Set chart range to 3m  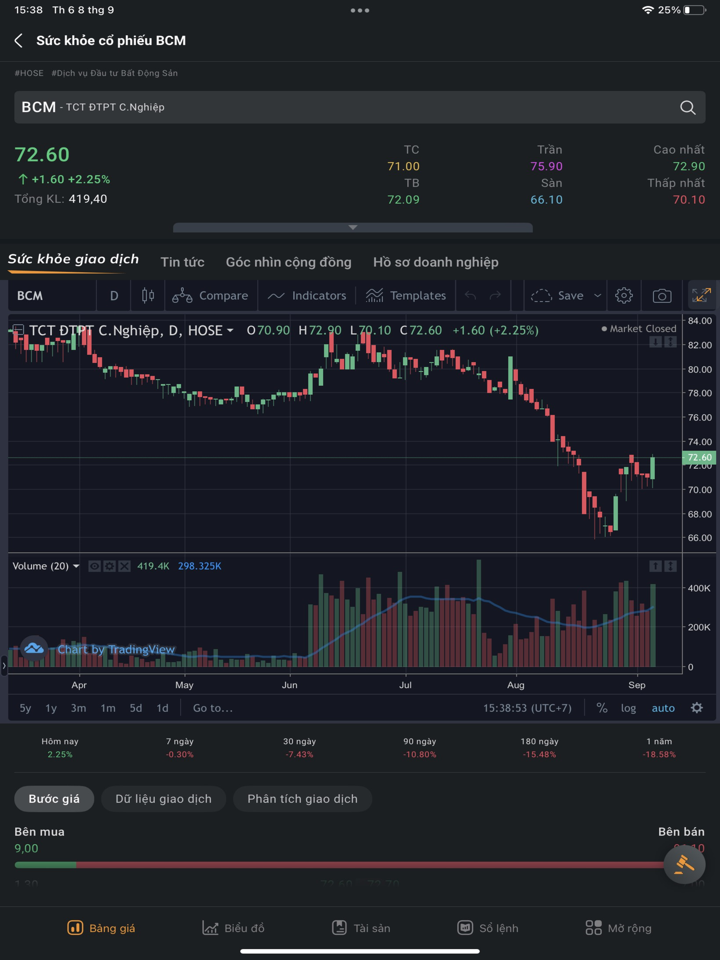[78, 708]
